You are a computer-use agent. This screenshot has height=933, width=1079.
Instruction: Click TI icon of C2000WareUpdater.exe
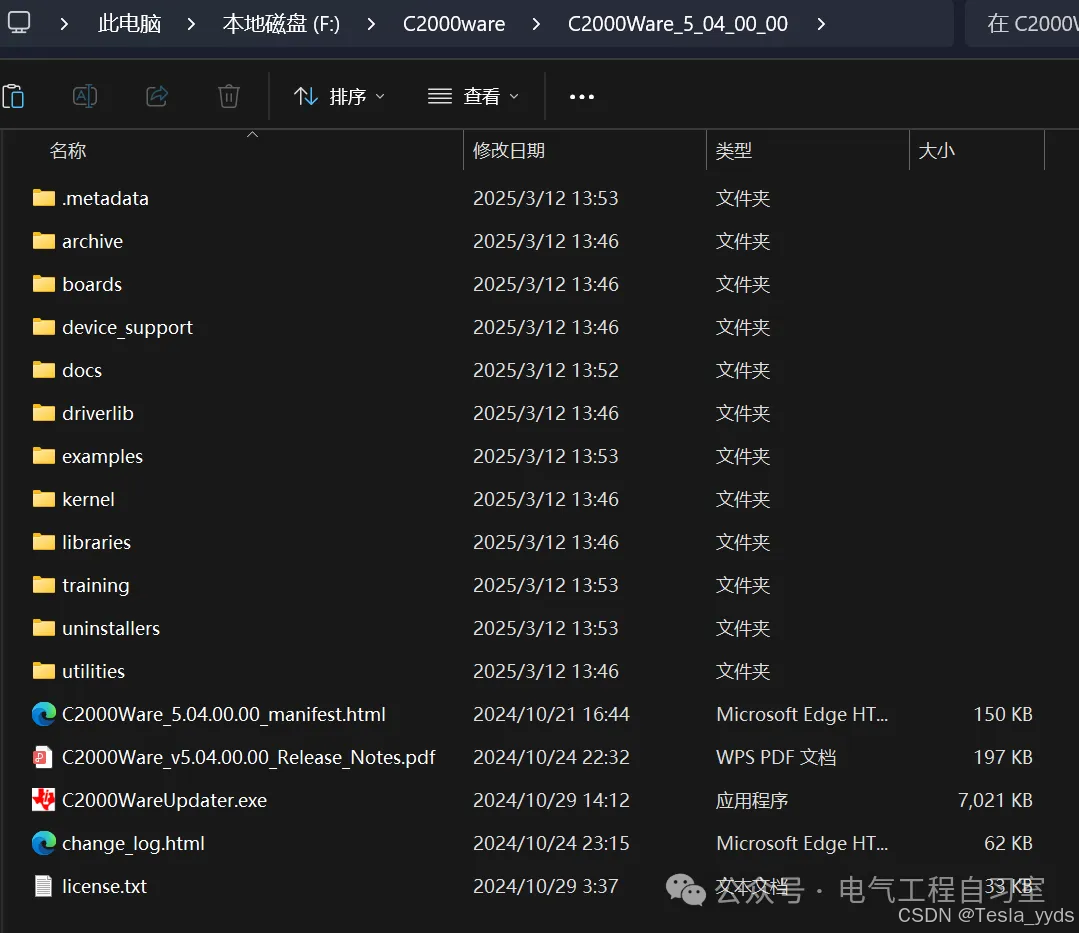tap(43, 800)
